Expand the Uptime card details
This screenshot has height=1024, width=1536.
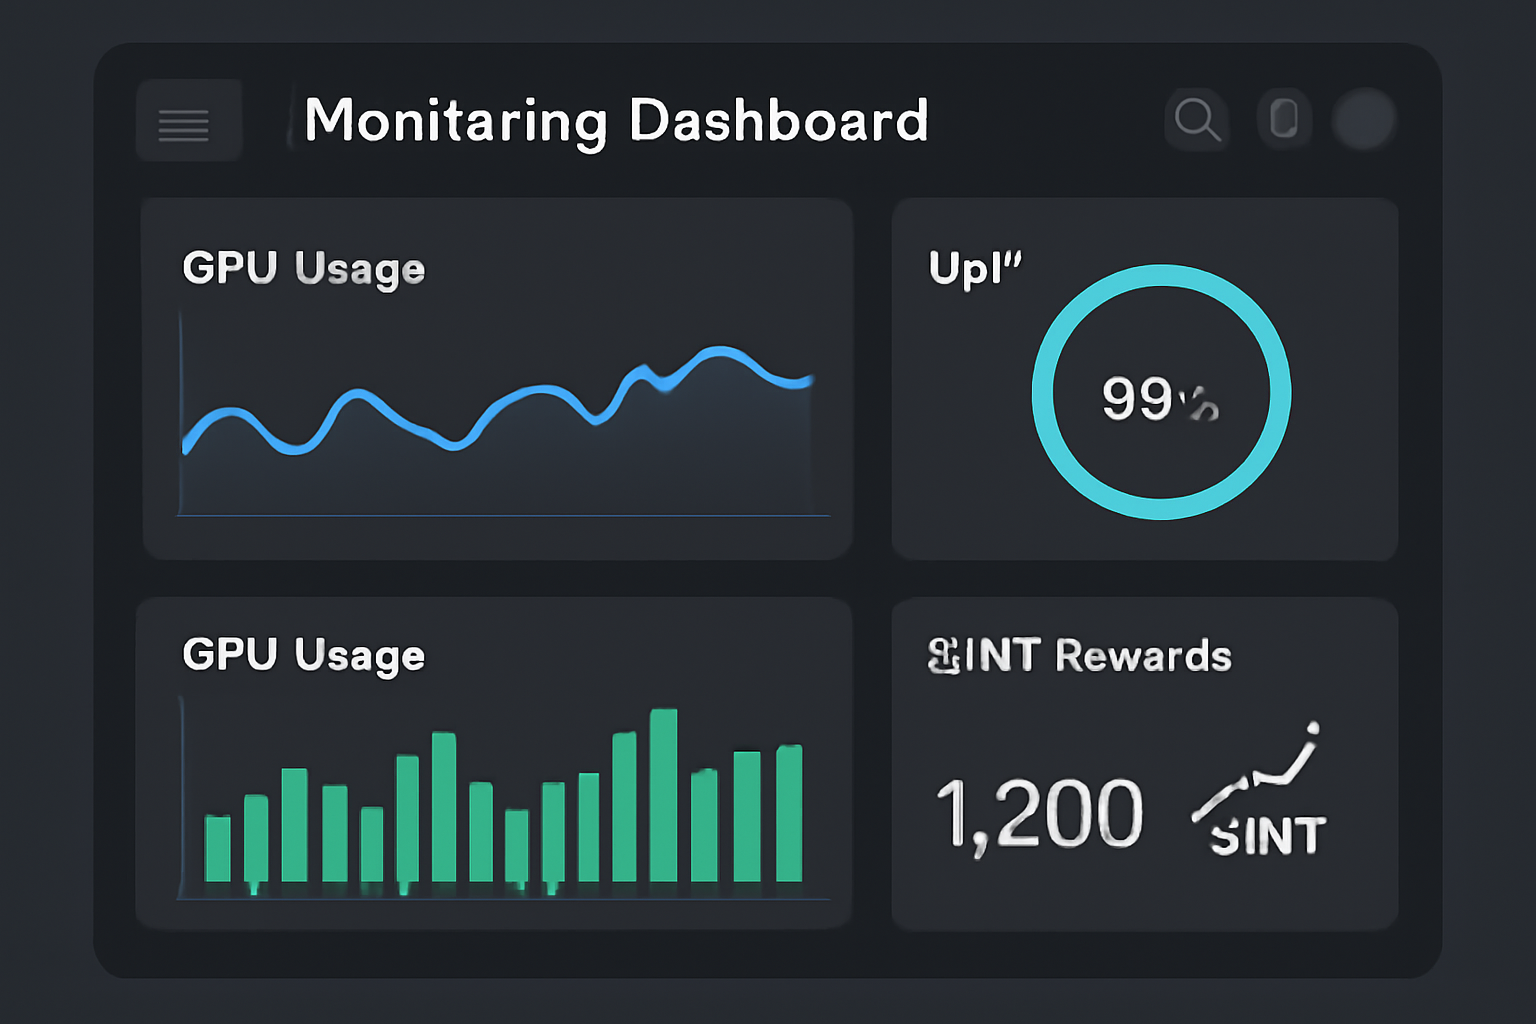click(1145, 377)
